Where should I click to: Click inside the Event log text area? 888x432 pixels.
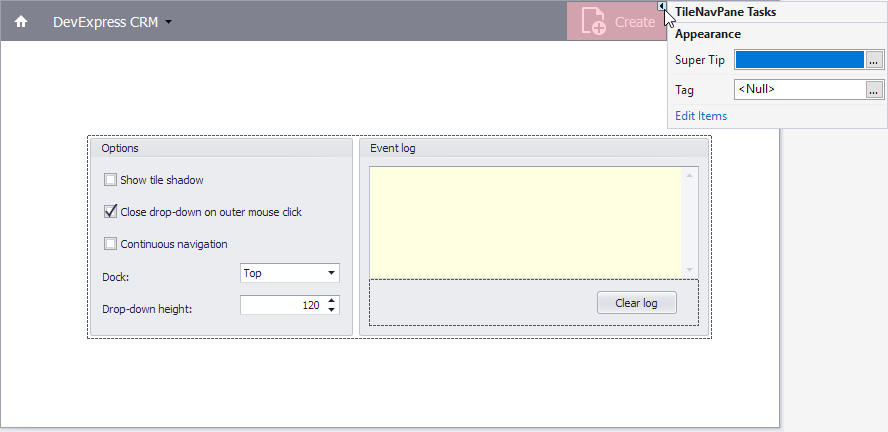click(x=525, y=222)
